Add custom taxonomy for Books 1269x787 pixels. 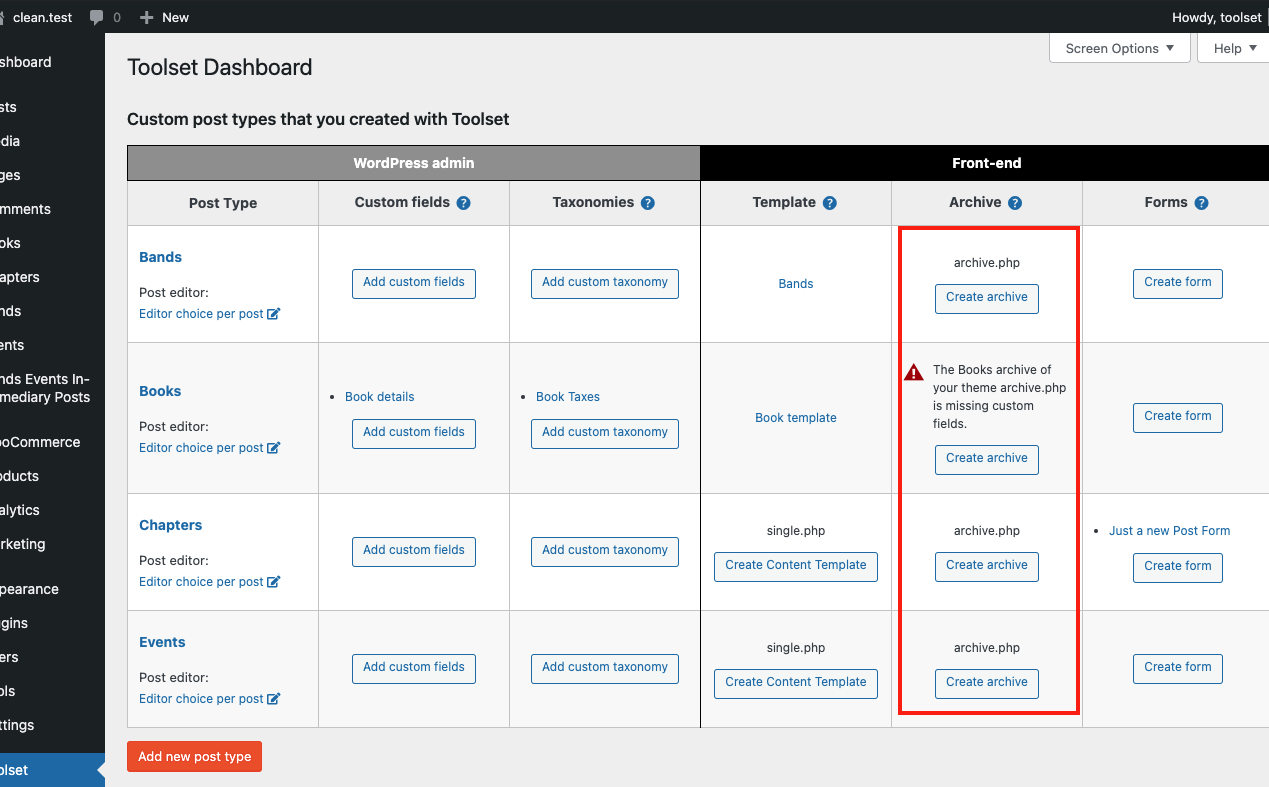coord(605,433)
